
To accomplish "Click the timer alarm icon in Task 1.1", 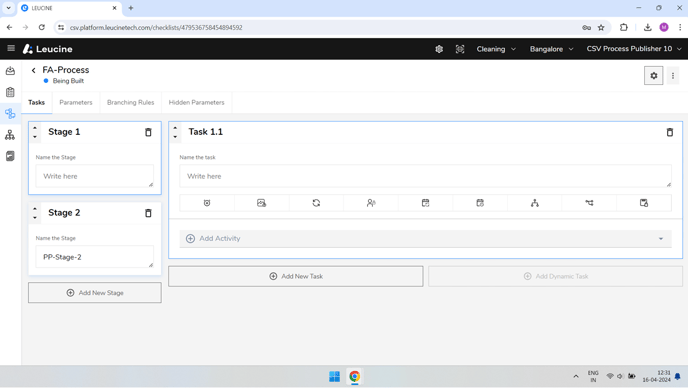I will 207,203.
